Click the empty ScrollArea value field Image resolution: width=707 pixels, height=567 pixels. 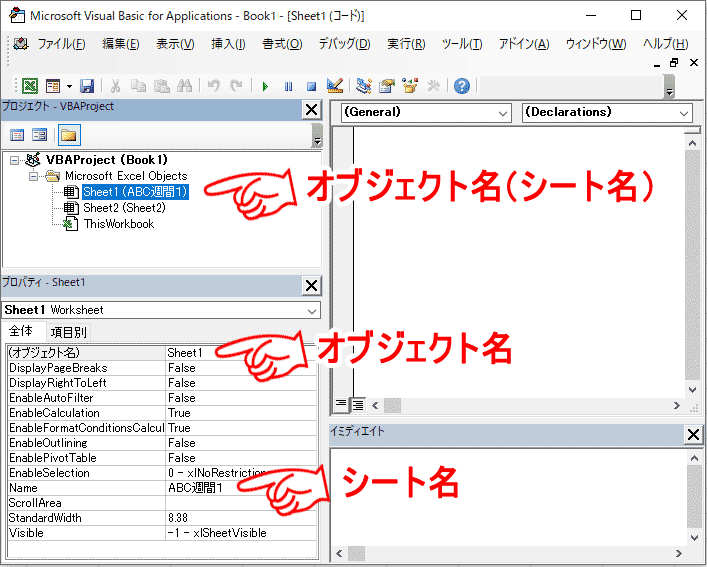(241, 503)
